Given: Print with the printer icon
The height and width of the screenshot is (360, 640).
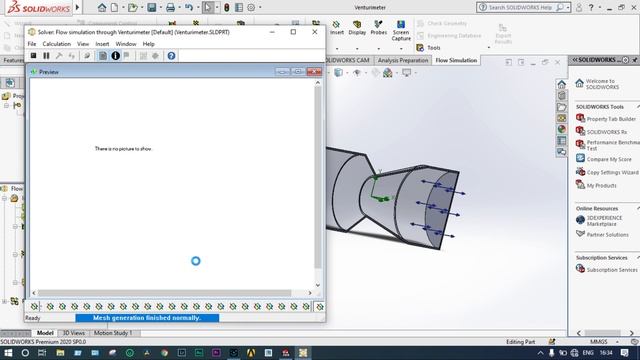Looking at the screenshot, I should [x=171, y=7].
